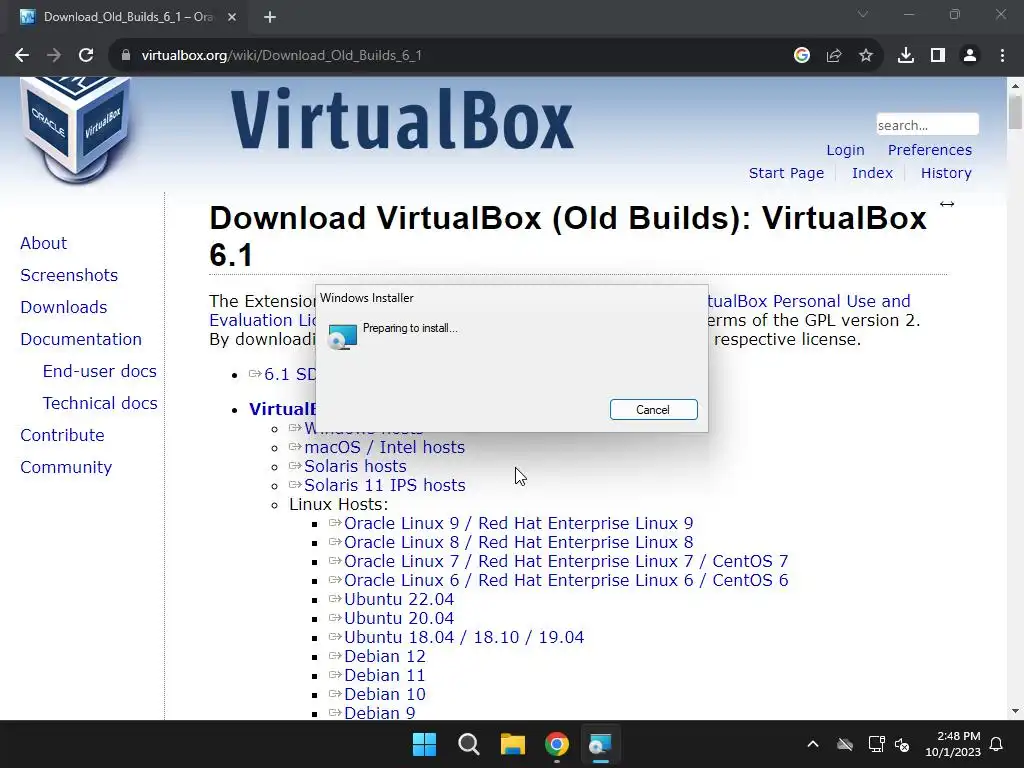Open the Evaluation License link
Screen dimensions: 1024x768
pyautogui.click(x=262, y=320)
